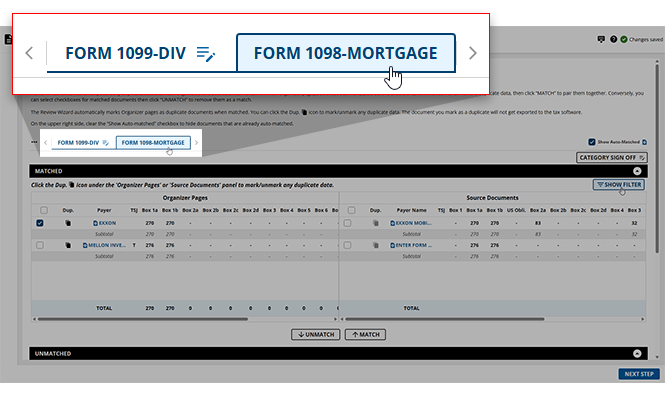Click the document icon beside Show Auto-Matched
The height and width of the screenshot is (408, 665).
(644, 142)
